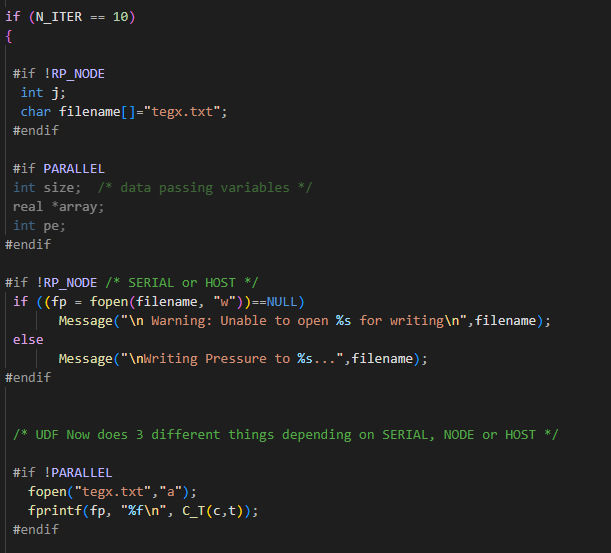Click the 'UDF Now does 3 different things' comment
The width and height of the screenshot is (611, 553).
pyautogui.click(x=286, y=434)
